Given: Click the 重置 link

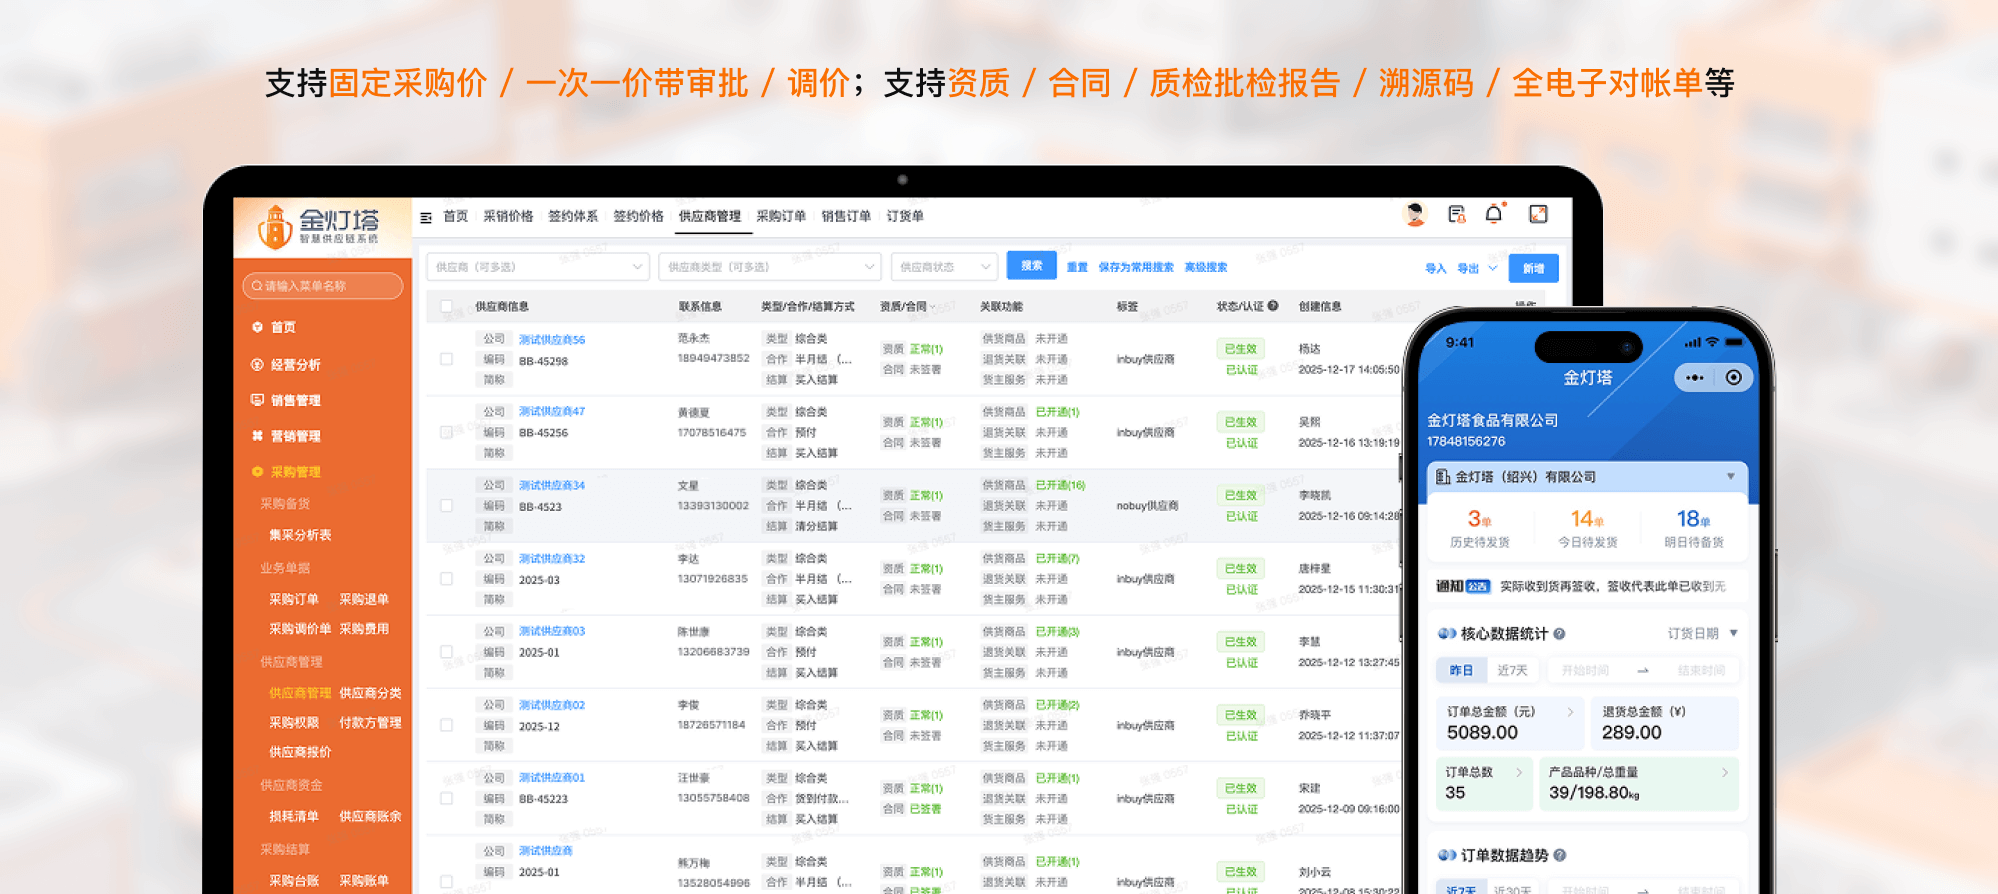Looking at the screenshot, I should tap(1077, 267).
